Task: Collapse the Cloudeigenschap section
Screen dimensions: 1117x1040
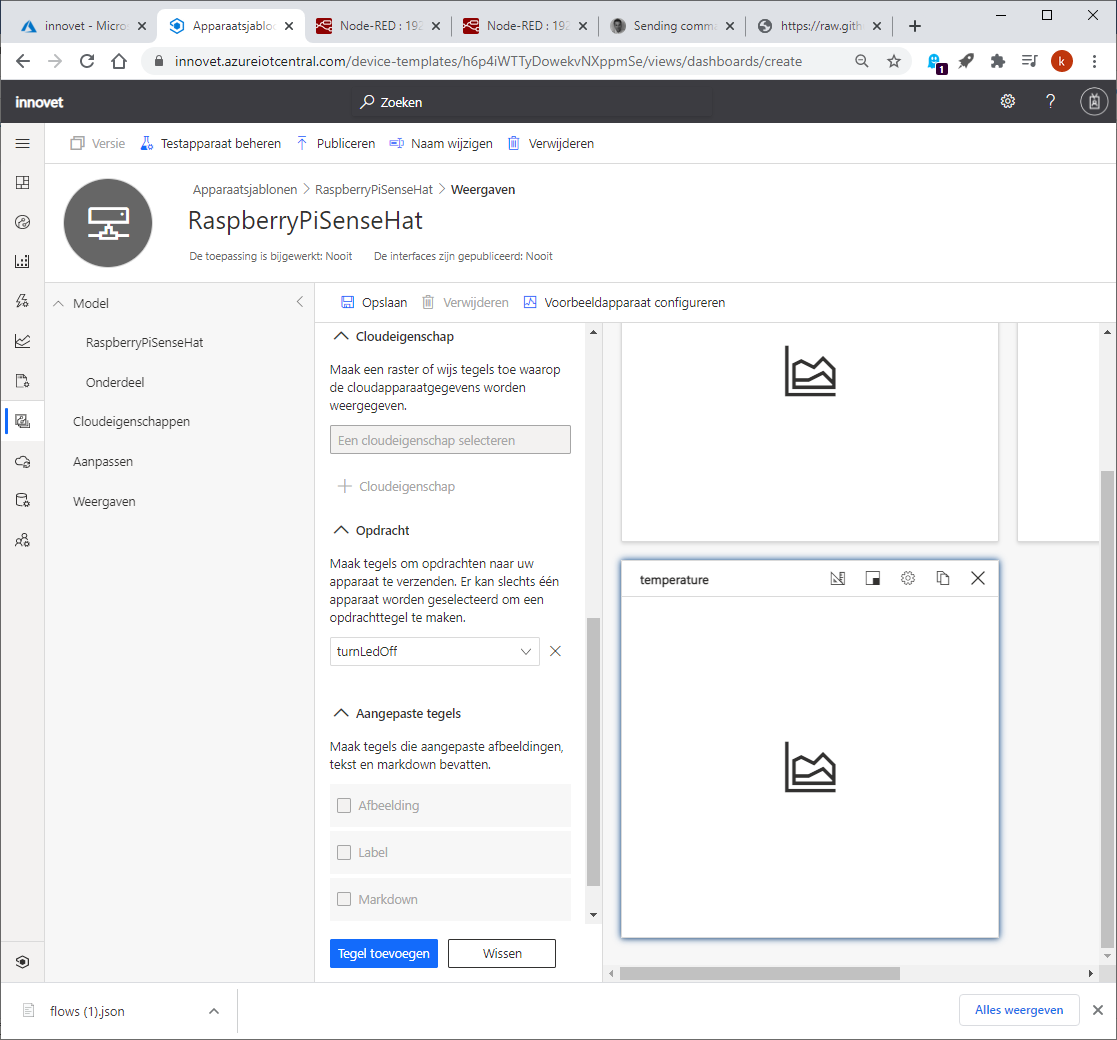Action: pyautogui.click(x=341, y=336)
